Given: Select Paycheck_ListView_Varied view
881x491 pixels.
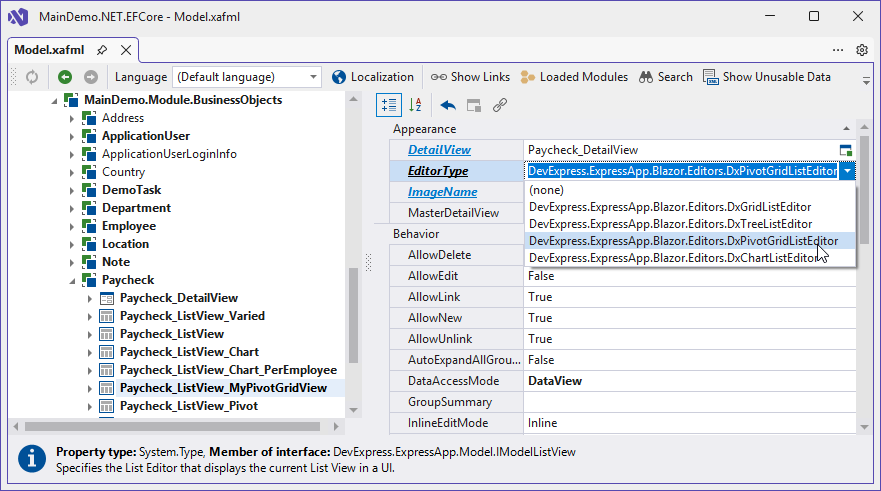Looking at the screenshot, I should [192, 316].
